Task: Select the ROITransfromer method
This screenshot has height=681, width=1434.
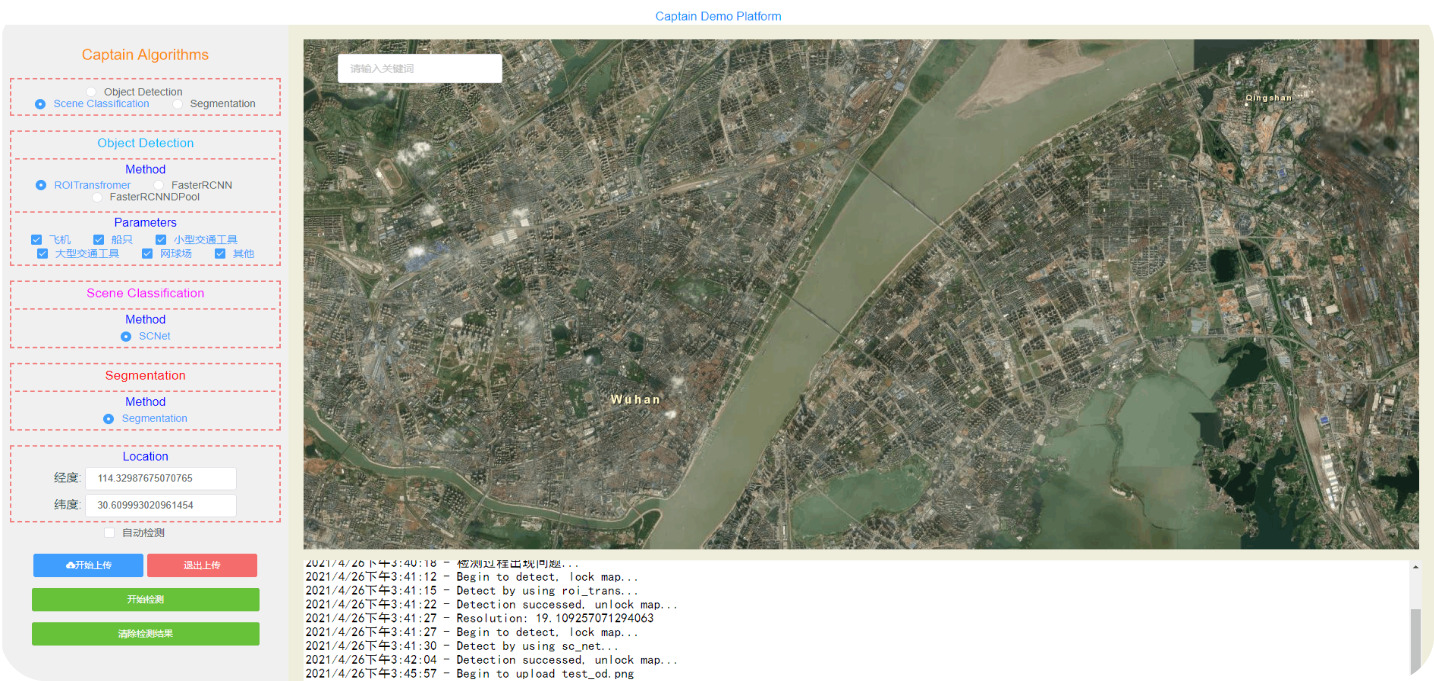Action: (41, 186)
